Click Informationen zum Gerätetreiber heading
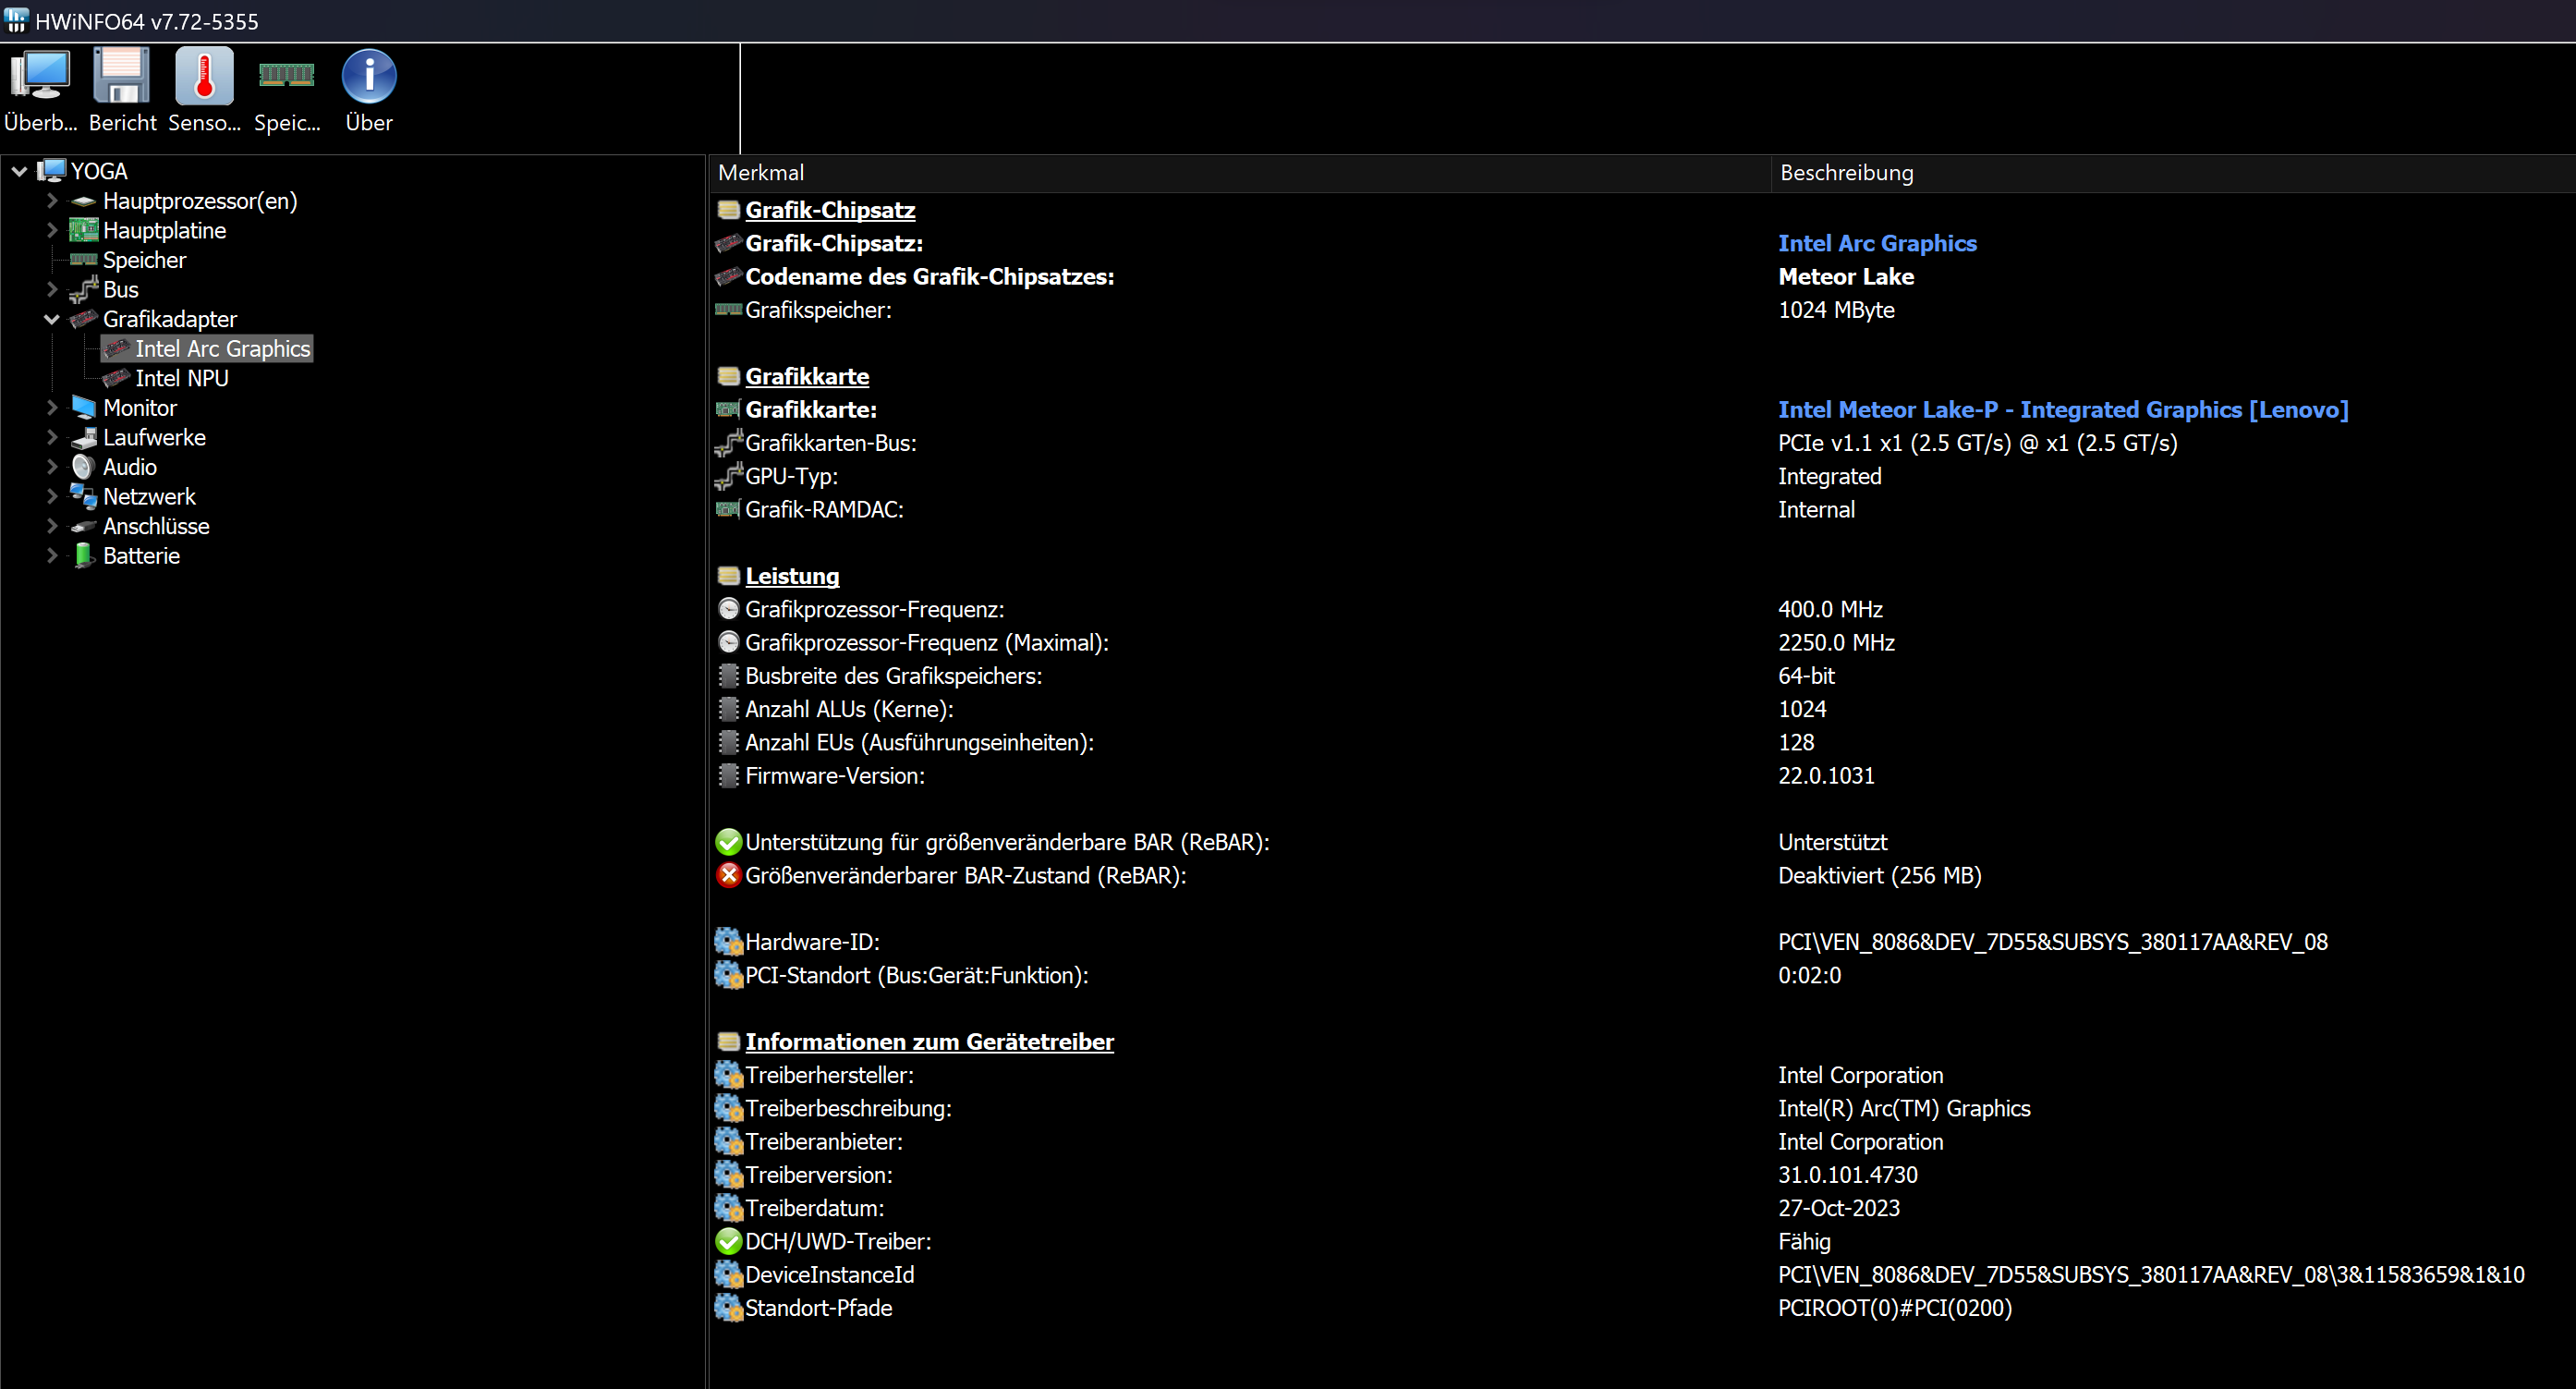 (929, 1042)
